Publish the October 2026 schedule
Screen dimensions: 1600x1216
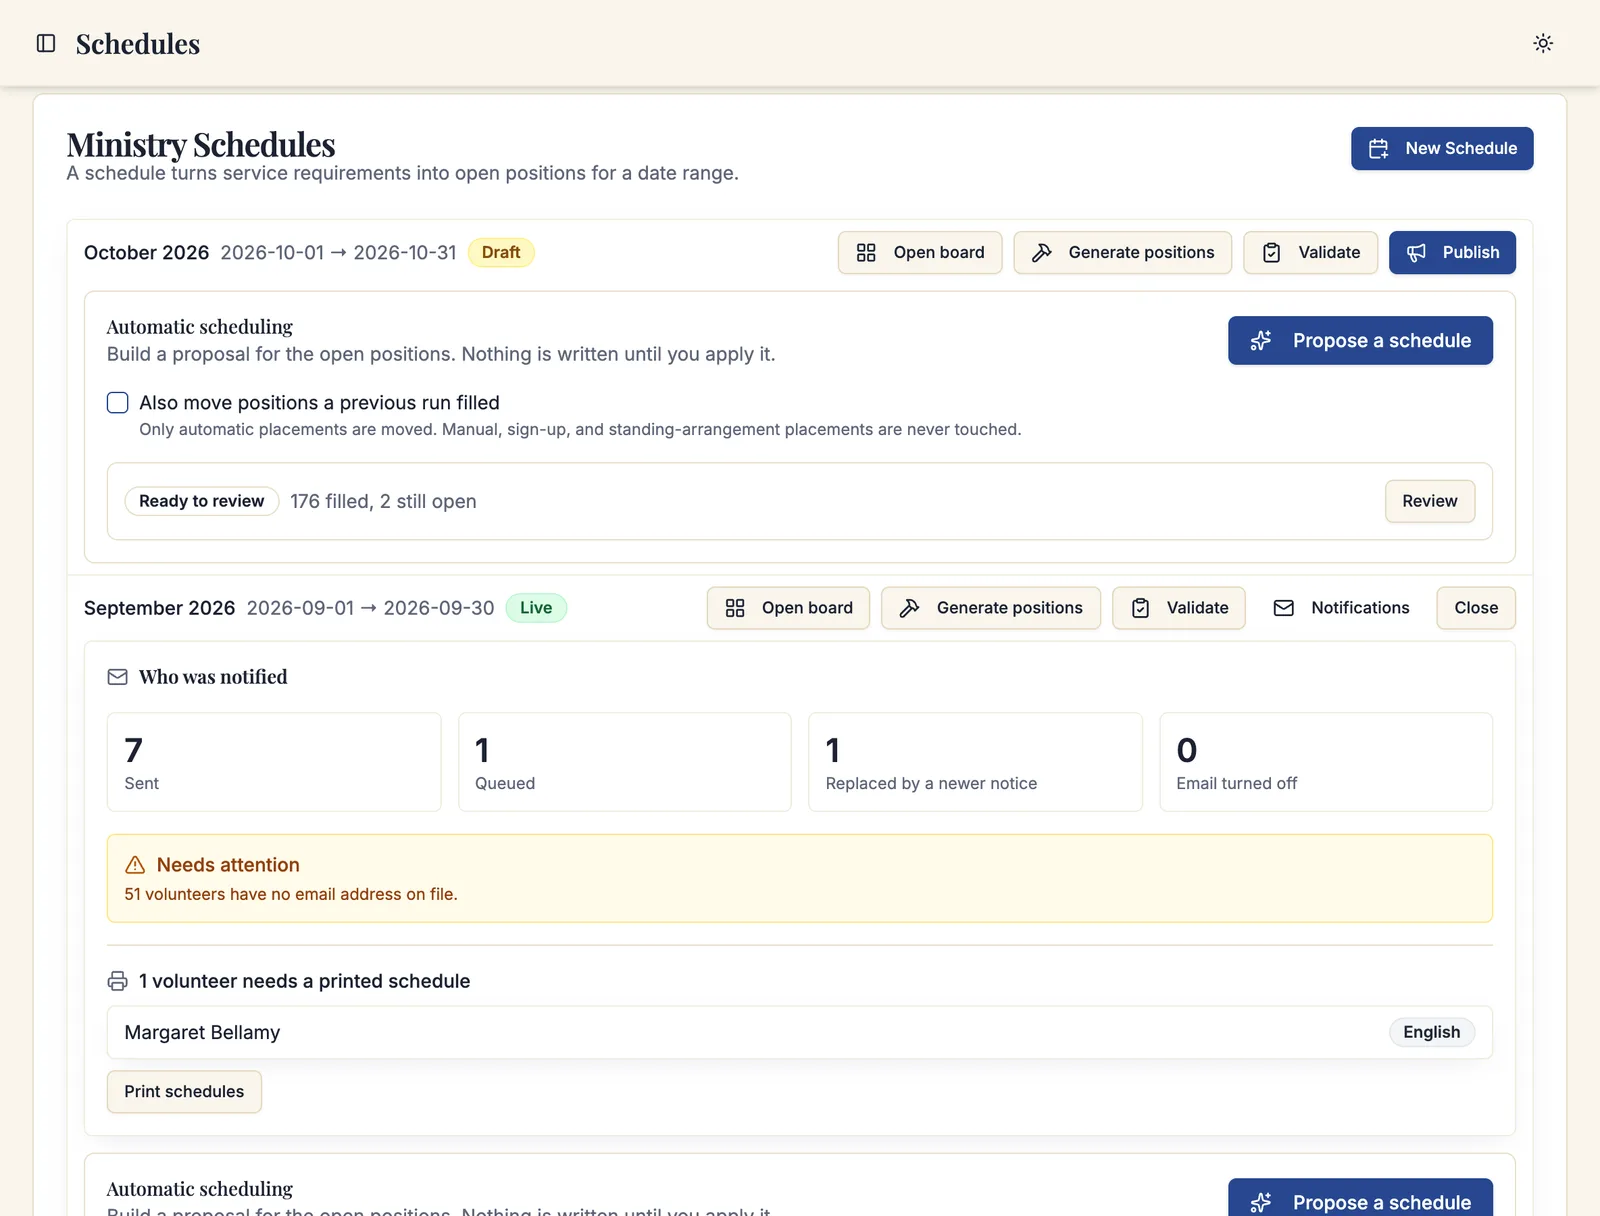1452,252
